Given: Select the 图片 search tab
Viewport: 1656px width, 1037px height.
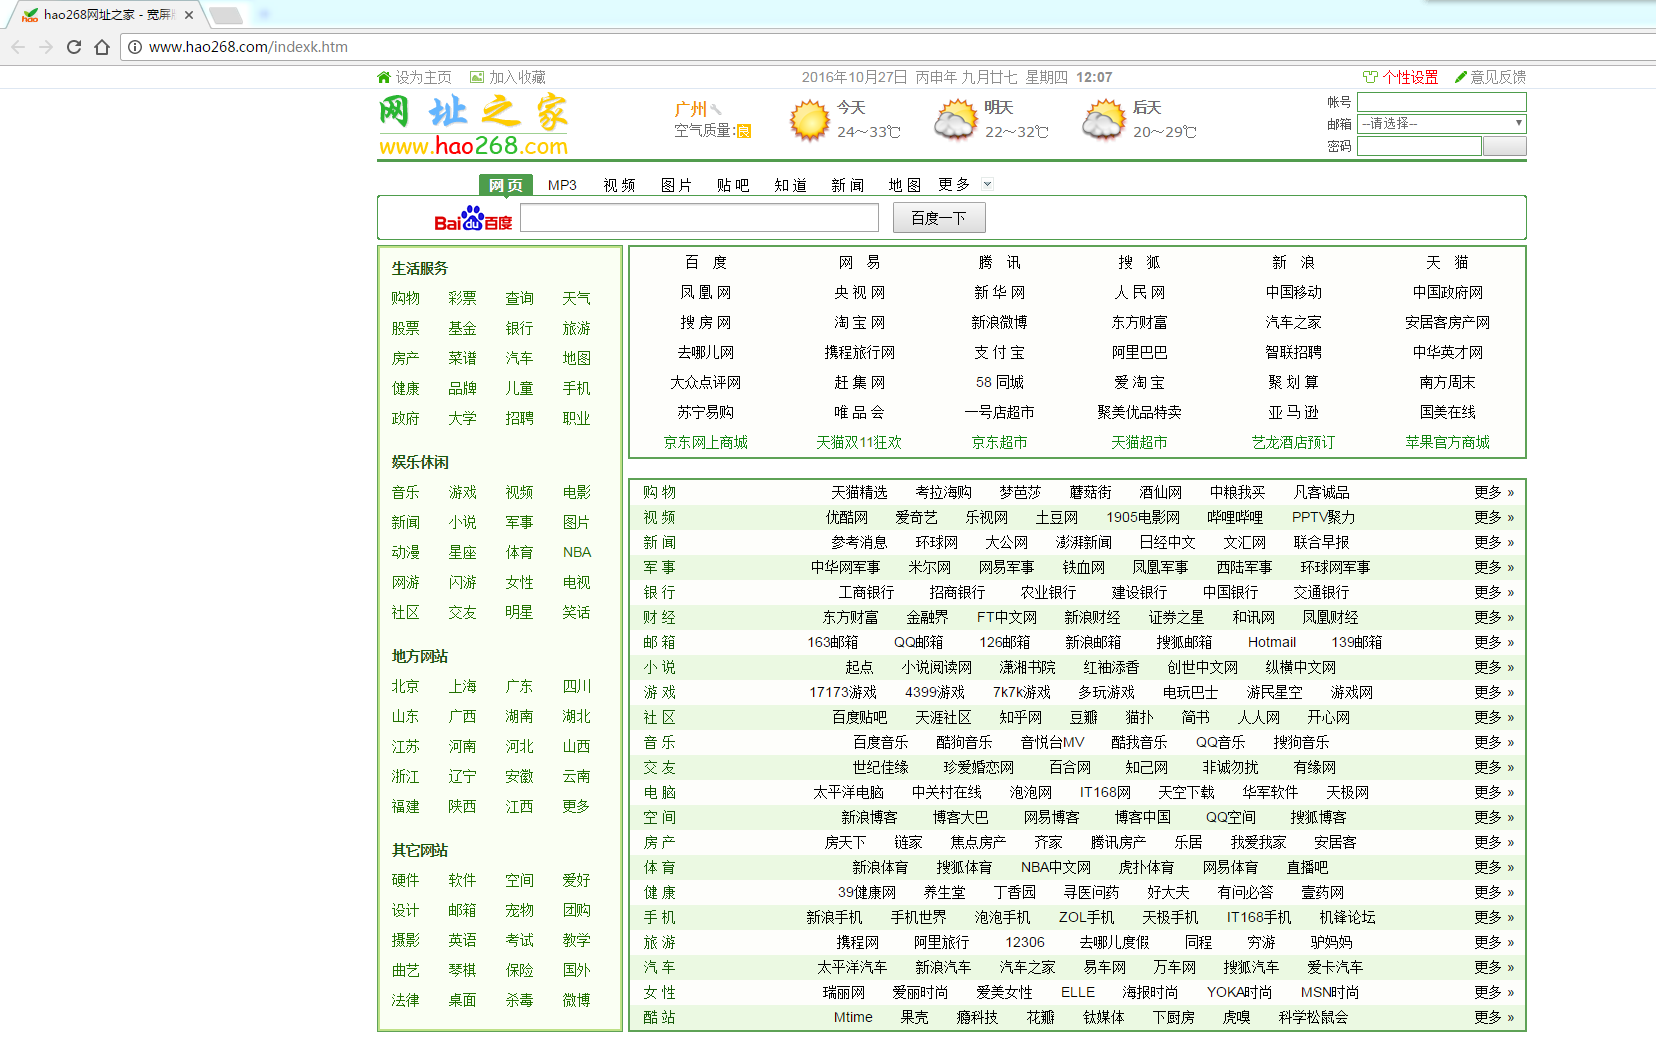Looking at the screenshot, I should 676,185.
